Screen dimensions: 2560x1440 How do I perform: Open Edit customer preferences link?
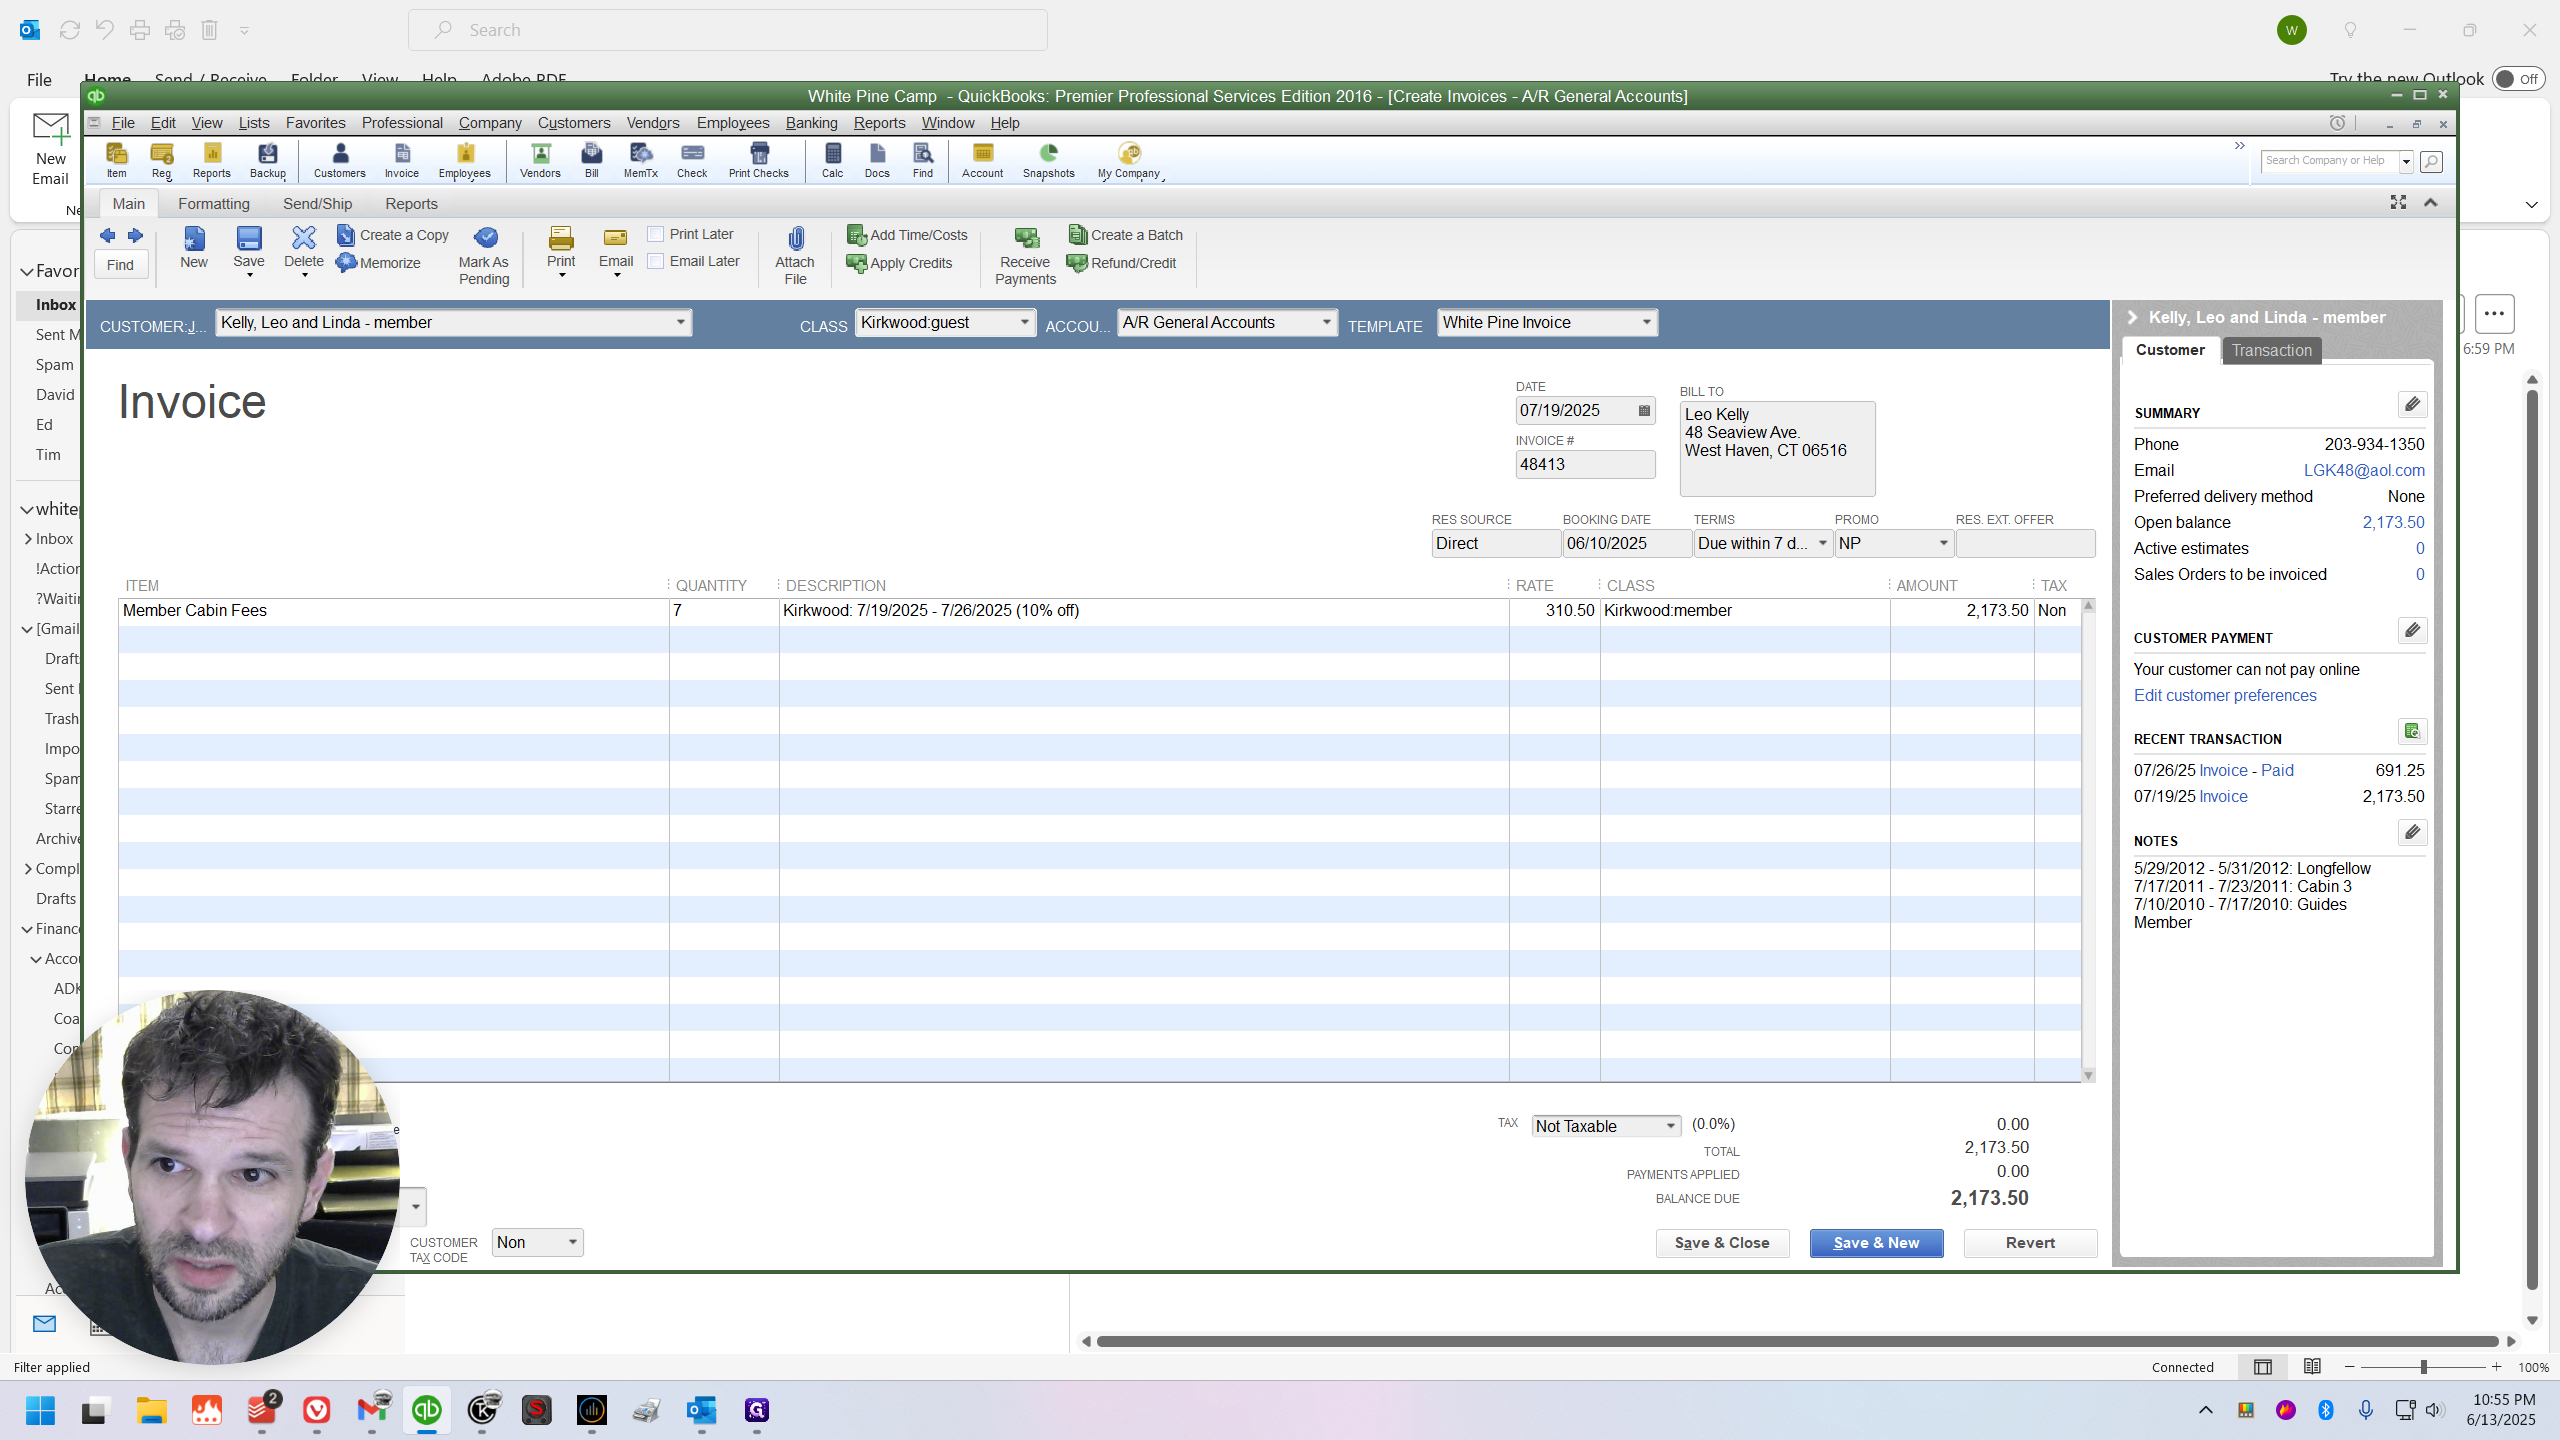point(2225,696)
